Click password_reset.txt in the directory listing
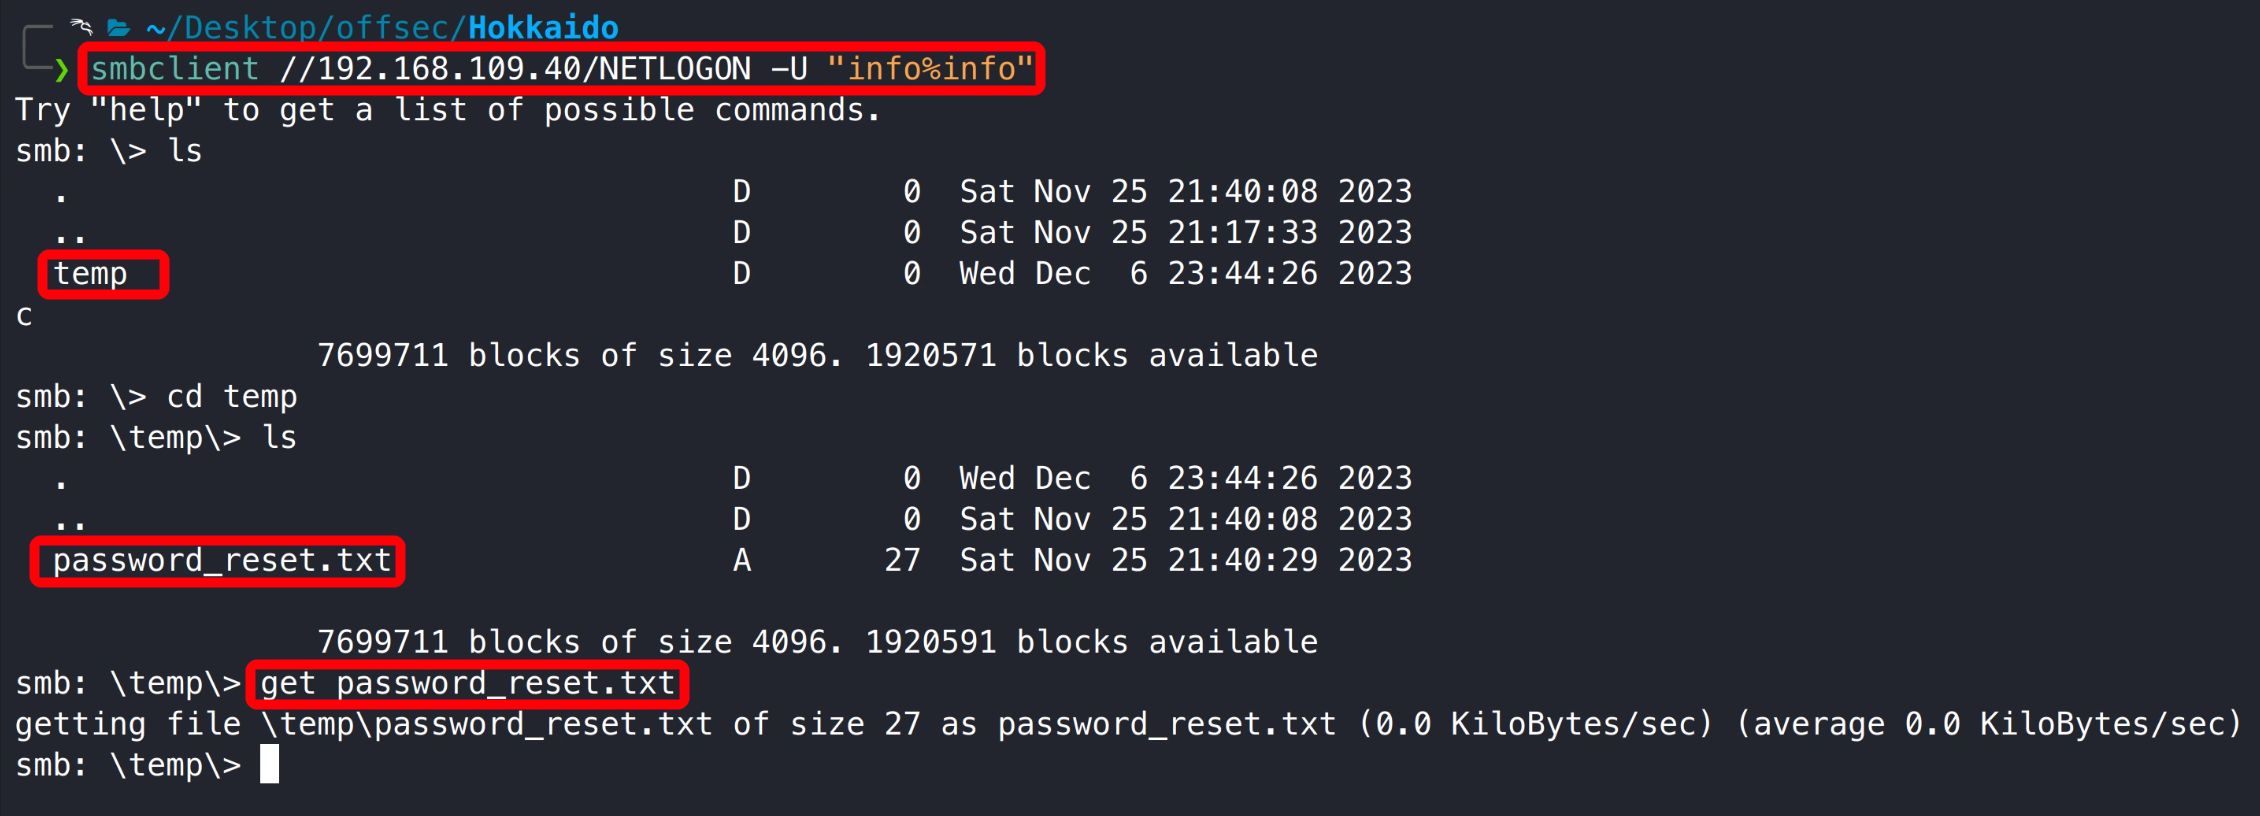The image size is (2260, 816). (222, 561)
